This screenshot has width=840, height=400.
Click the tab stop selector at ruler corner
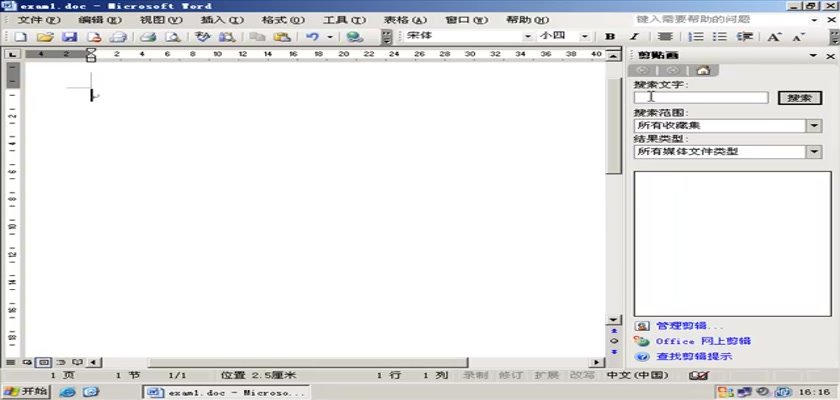(x=13, y=54)
